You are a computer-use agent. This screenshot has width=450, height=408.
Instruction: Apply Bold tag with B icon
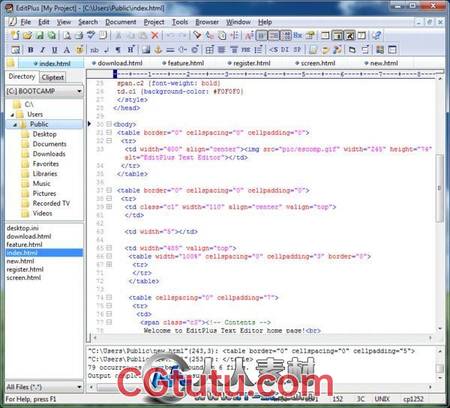click(31, 50)
